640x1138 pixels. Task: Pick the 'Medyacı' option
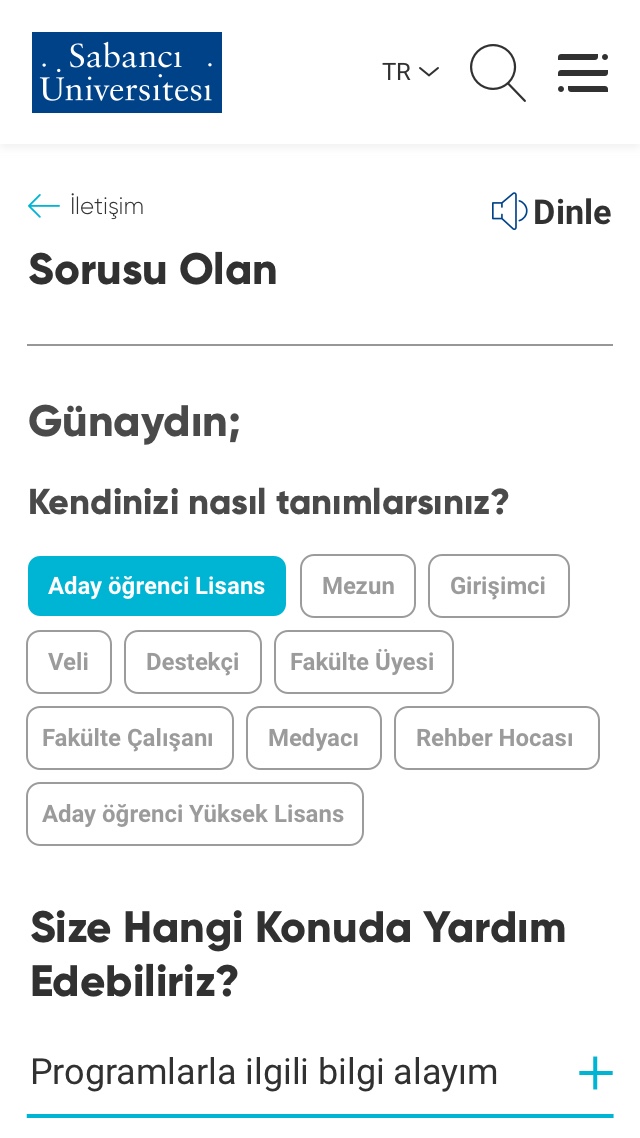(314, 738)
